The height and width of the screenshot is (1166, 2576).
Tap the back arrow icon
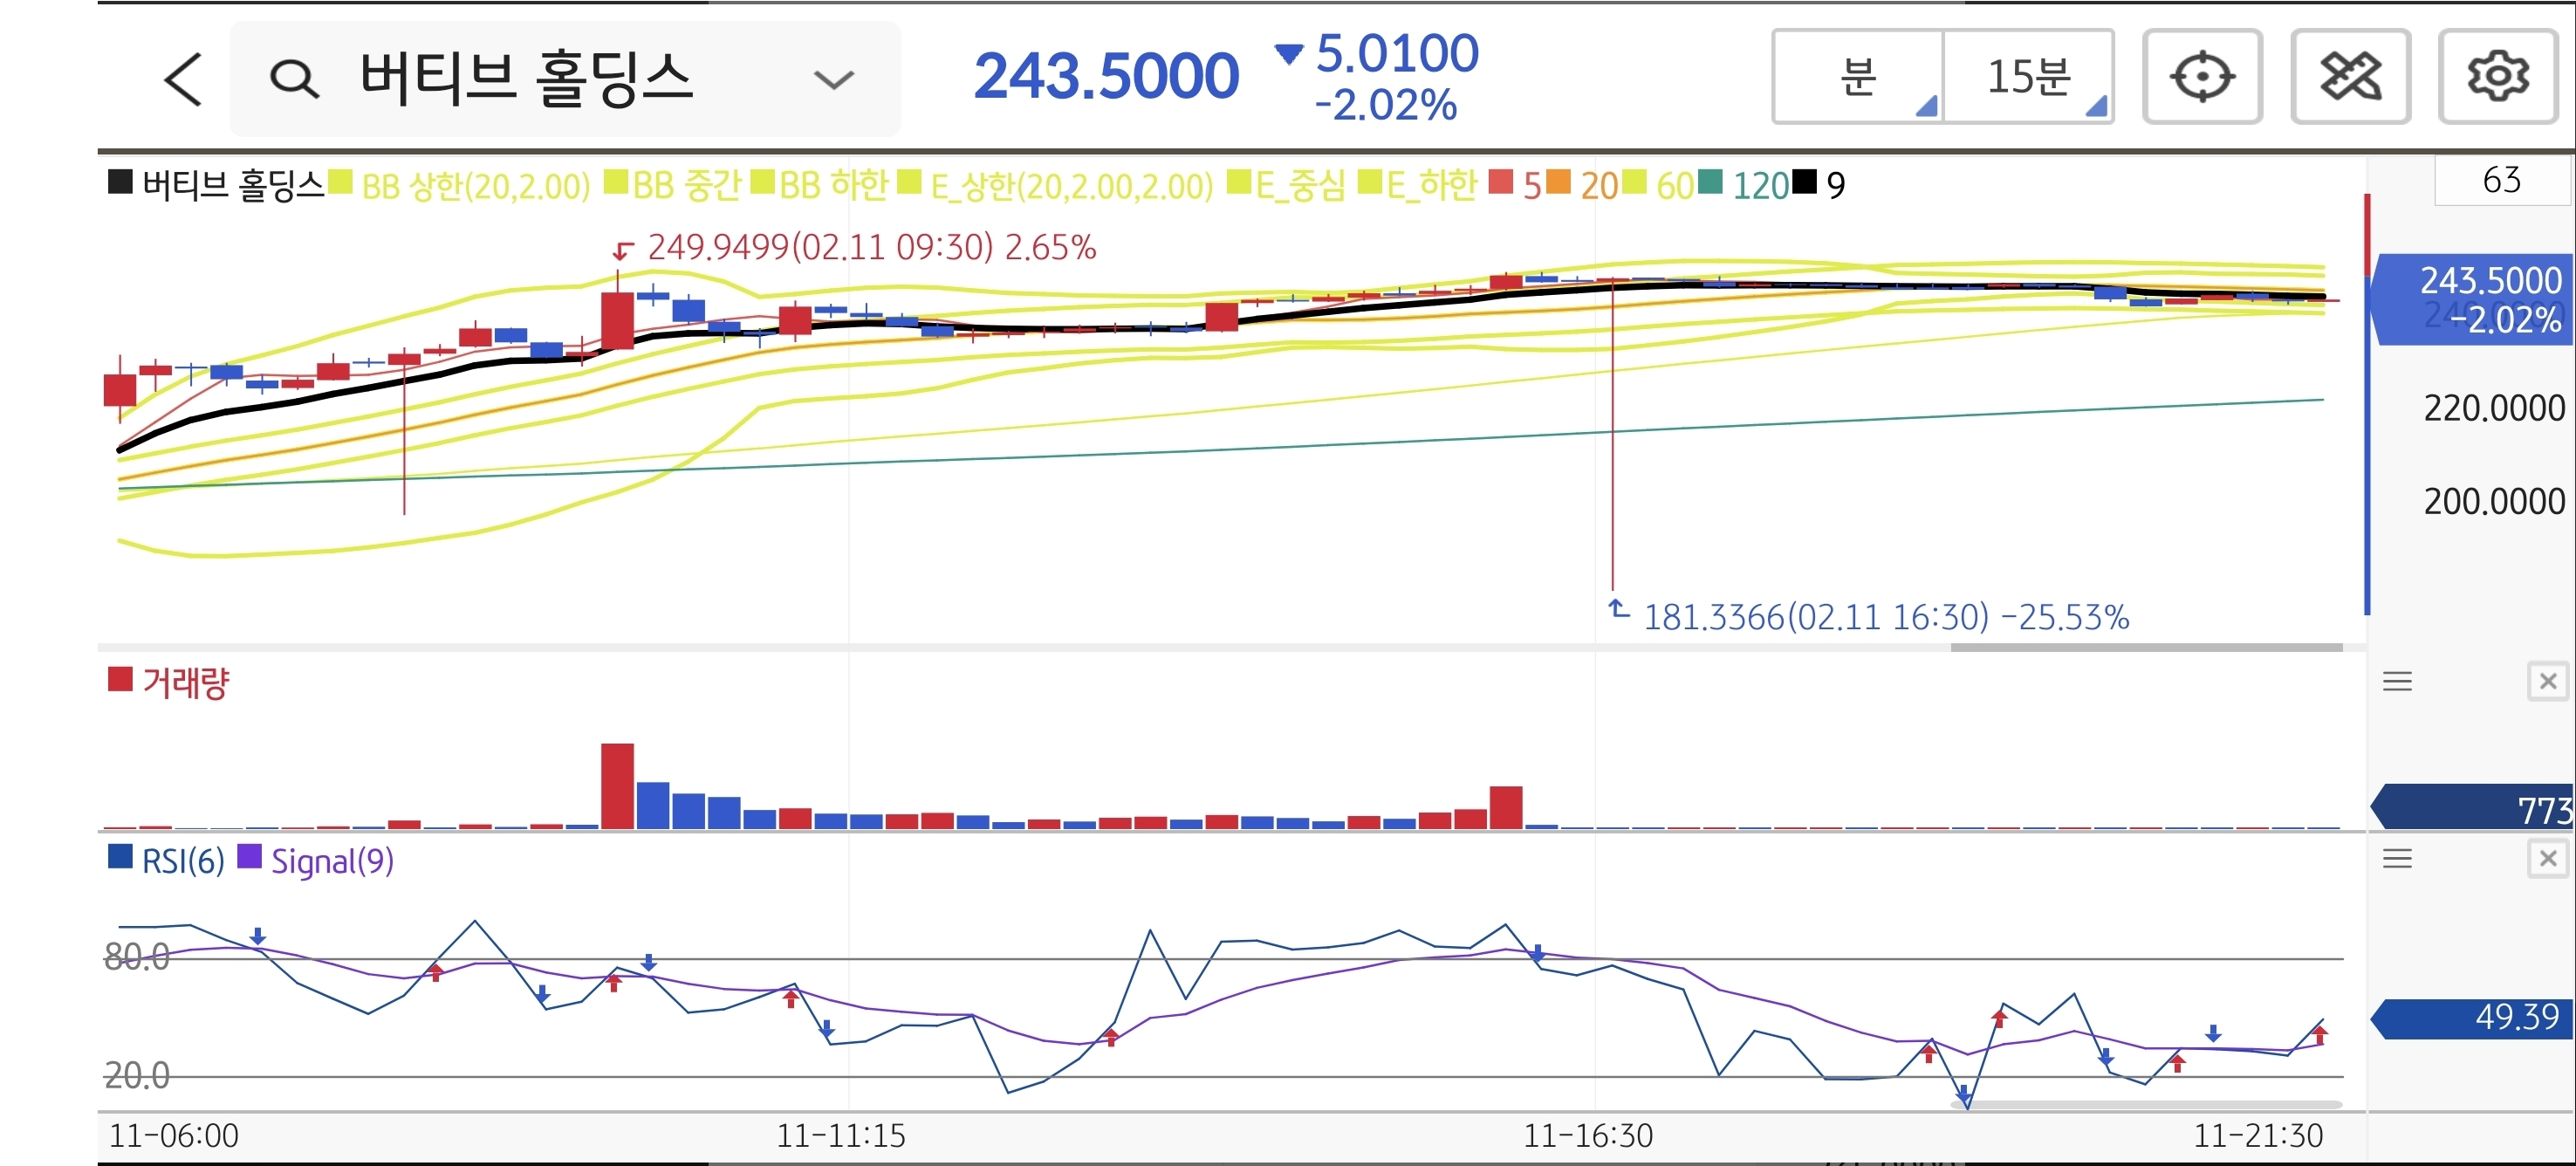184,79
